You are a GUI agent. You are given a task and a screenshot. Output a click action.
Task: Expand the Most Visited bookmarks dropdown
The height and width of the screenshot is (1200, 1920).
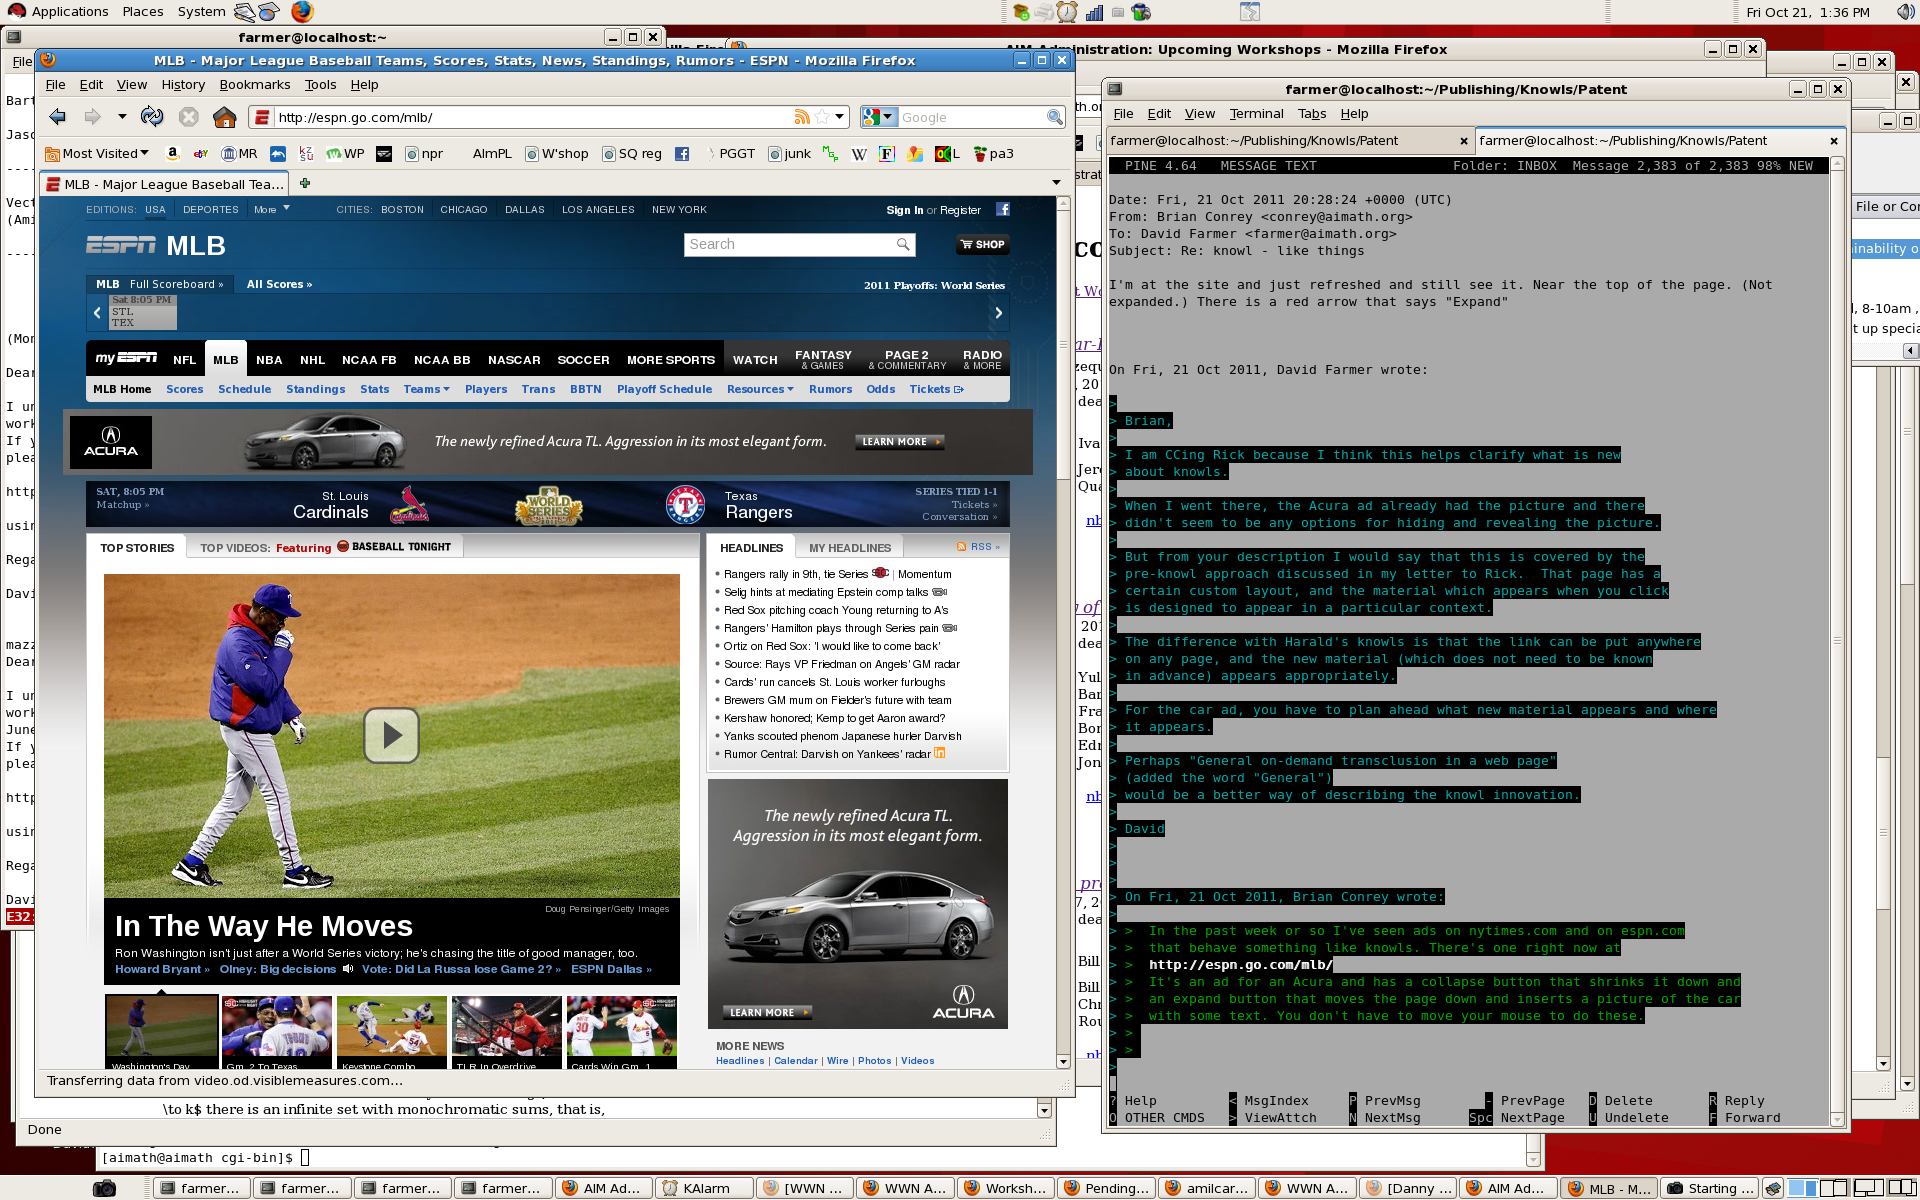pos(98,154)
